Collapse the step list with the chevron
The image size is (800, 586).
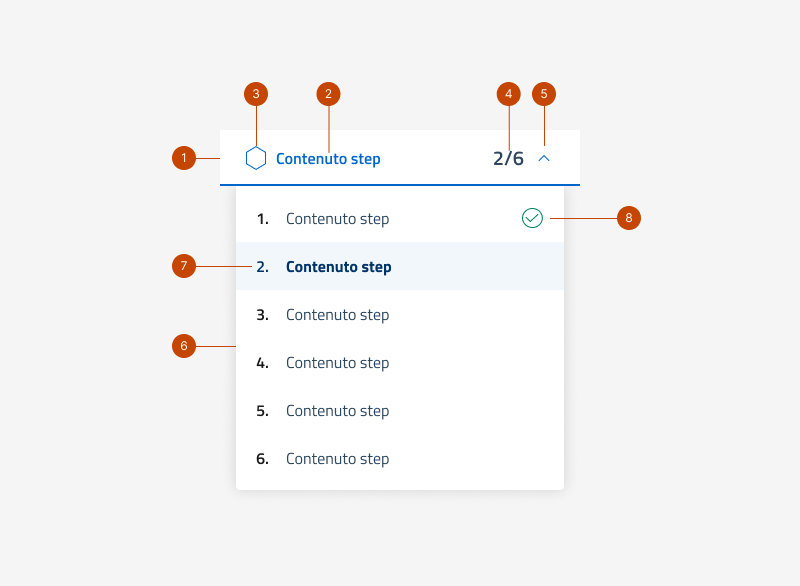pyautogui.click(x=544, y=158)
